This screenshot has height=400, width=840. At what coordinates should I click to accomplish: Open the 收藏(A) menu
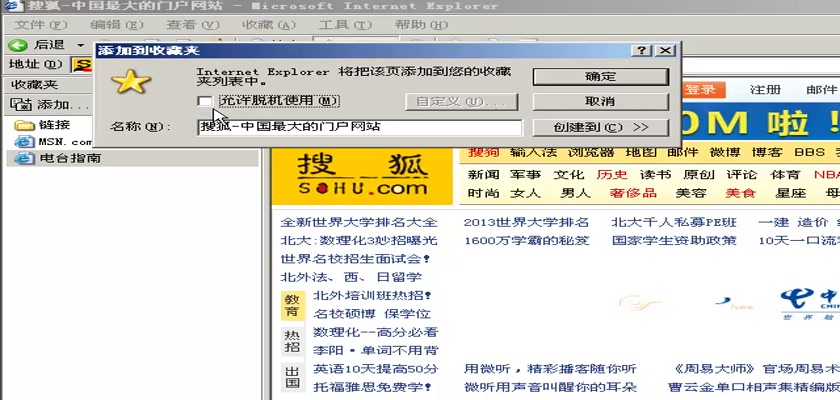coord(269,25)
